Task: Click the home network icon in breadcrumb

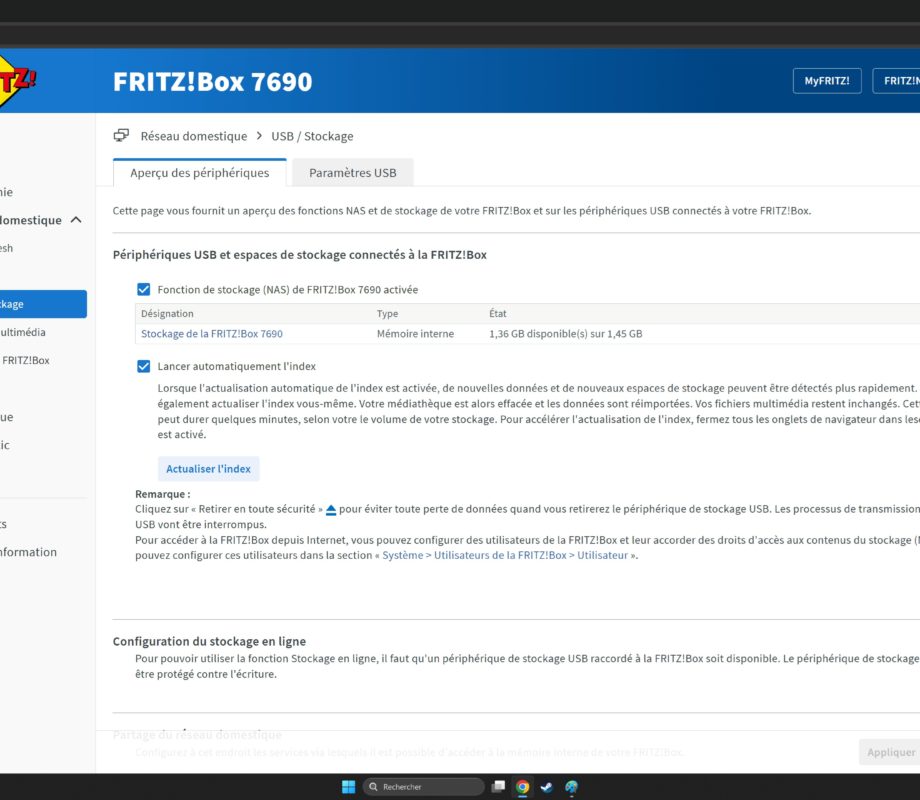Action: 121,136
